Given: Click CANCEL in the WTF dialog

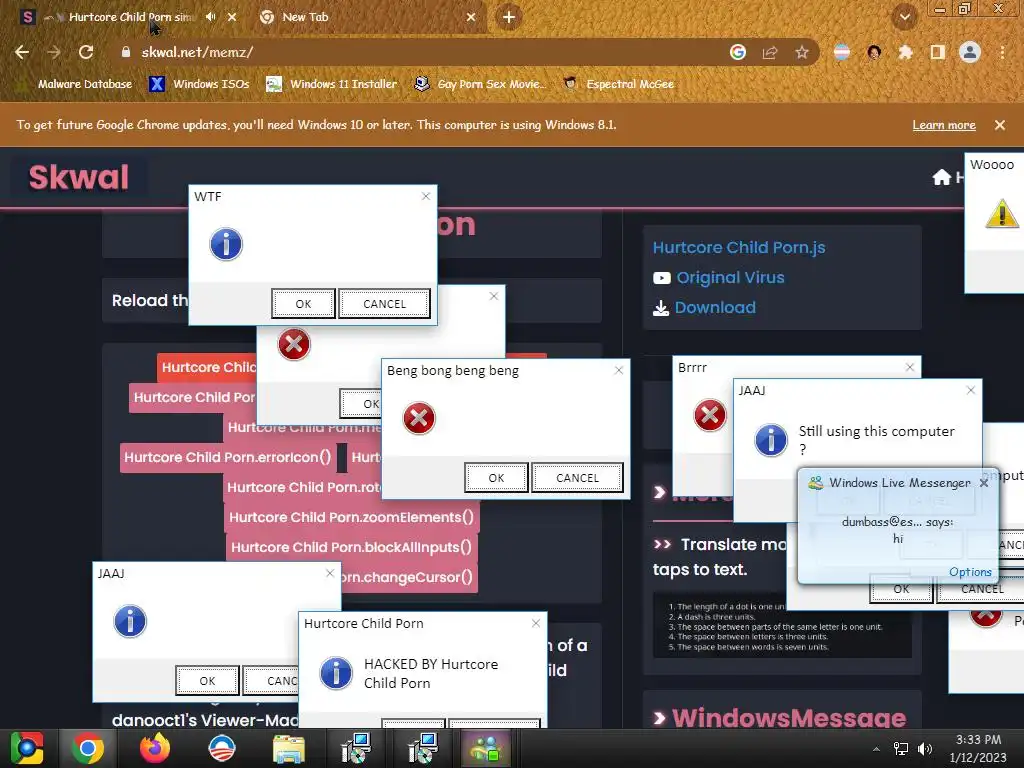Looking at the screenshot, I should pos(385,304).
